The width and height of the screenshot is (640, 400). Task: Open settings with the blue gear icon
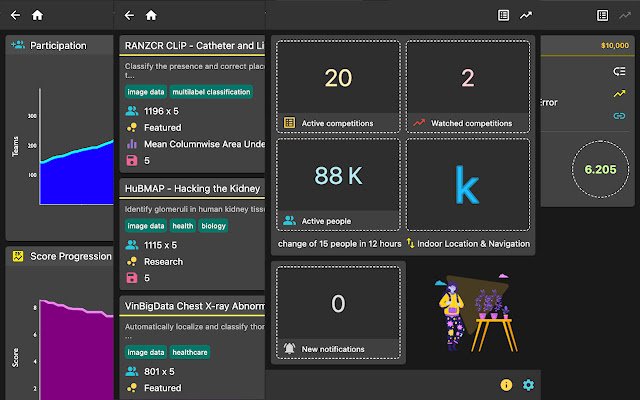coord(528,385)
